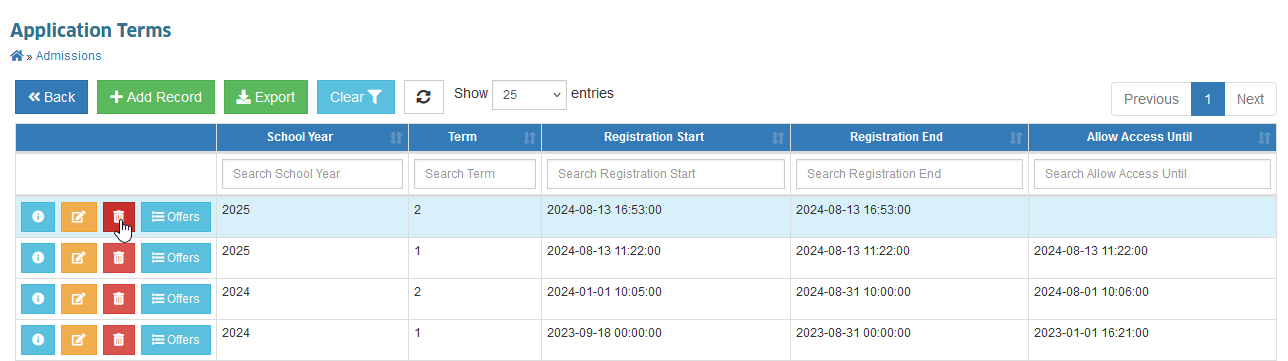Image resolution: width=1288 pixels, height=361 pixels.
Task: Sort by Term column arrows
Action: click(529, 138)
